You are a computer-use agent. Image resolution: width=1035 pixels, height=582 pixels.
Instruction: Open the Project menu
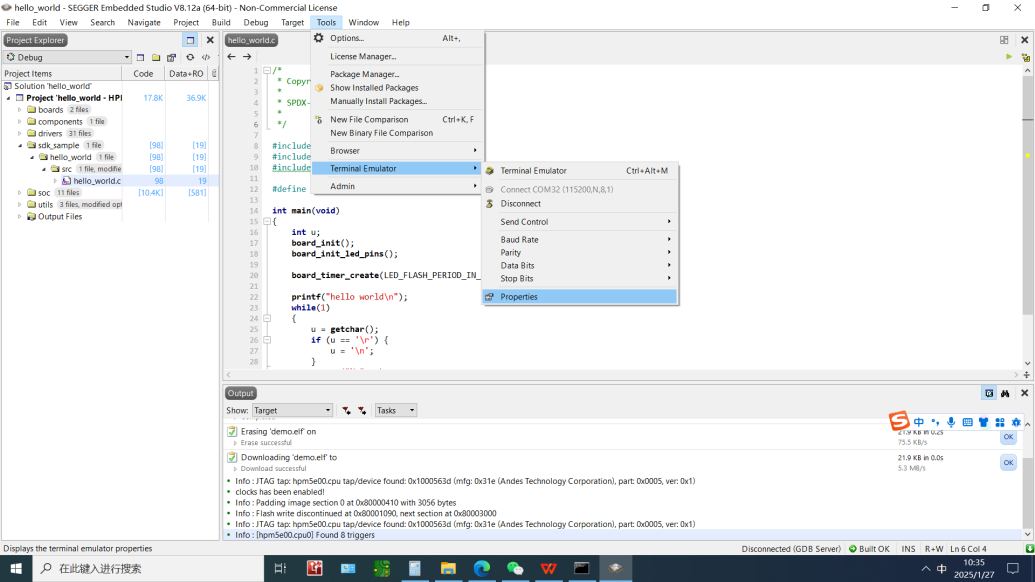coord(185,22)
